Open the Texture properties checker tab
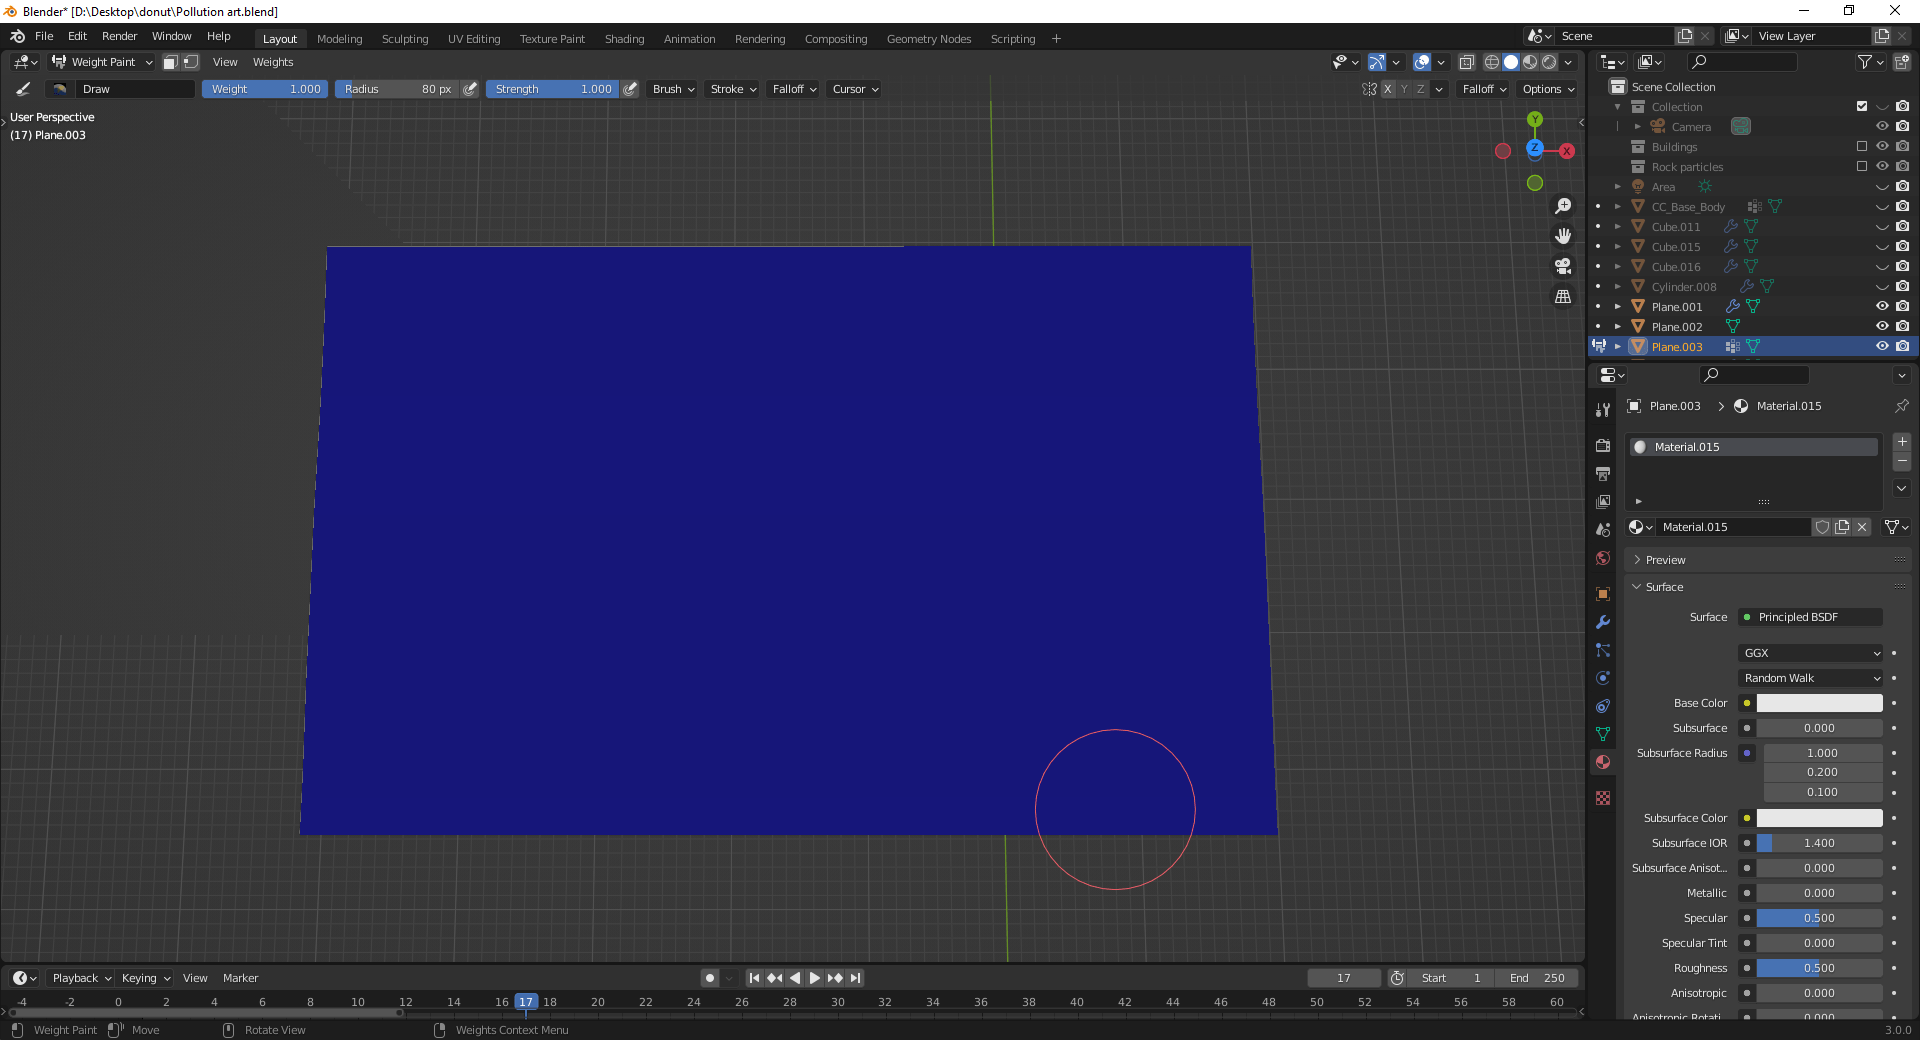Viewport: 1920px width, 1040px height. (1603, 798)
